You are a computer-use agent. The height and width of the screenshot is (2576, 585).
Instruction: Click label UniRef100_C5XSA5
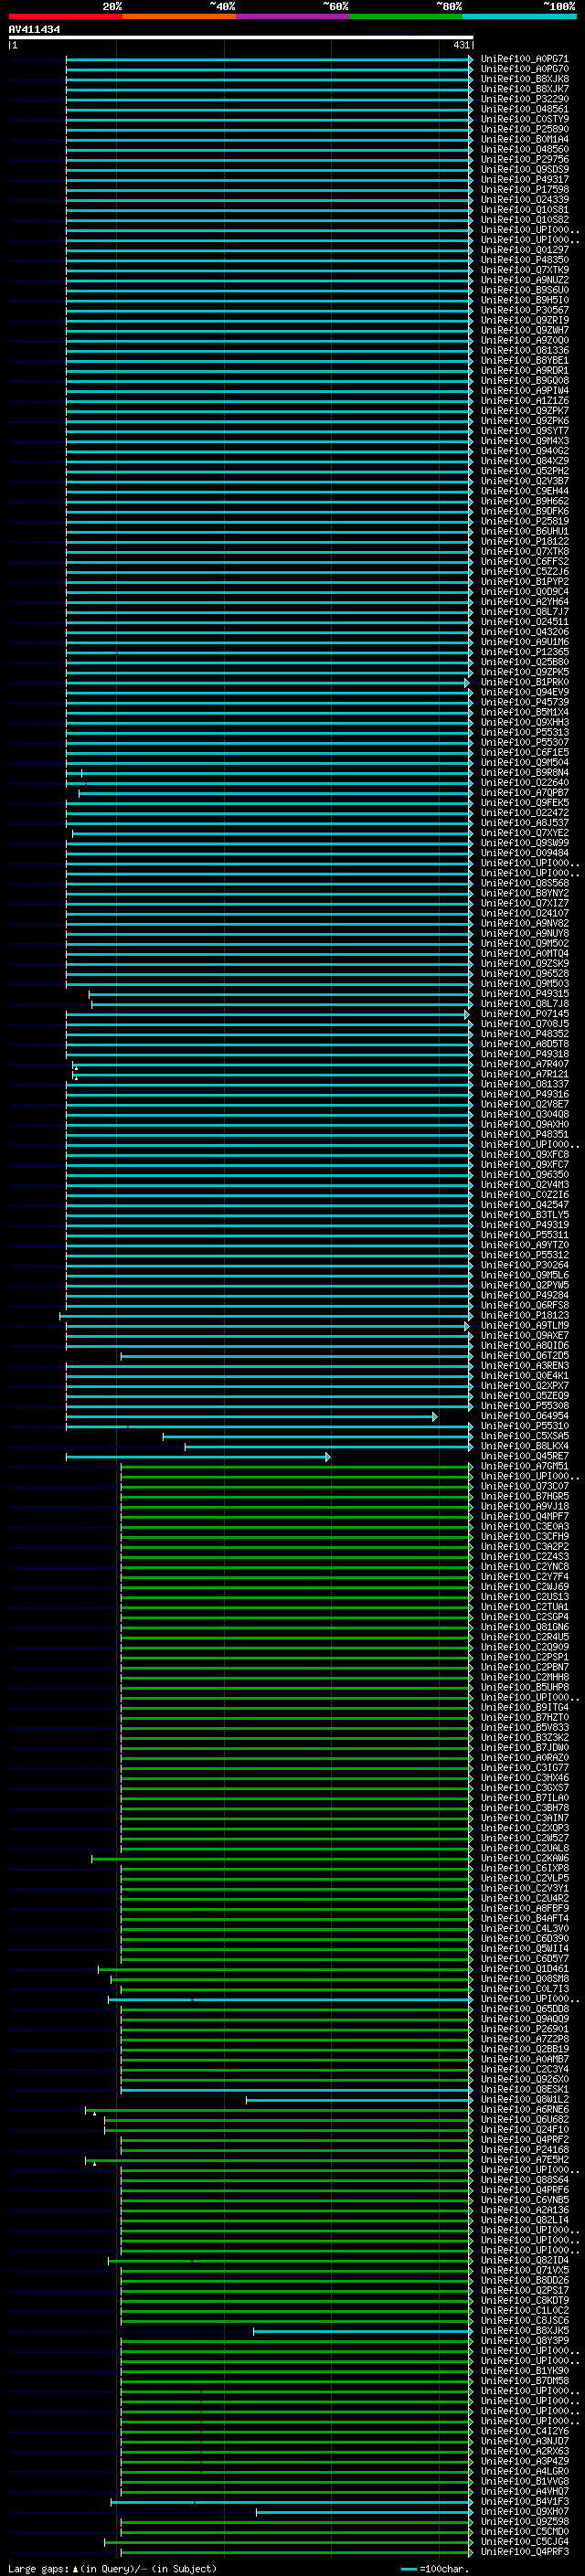[525, 1436]
